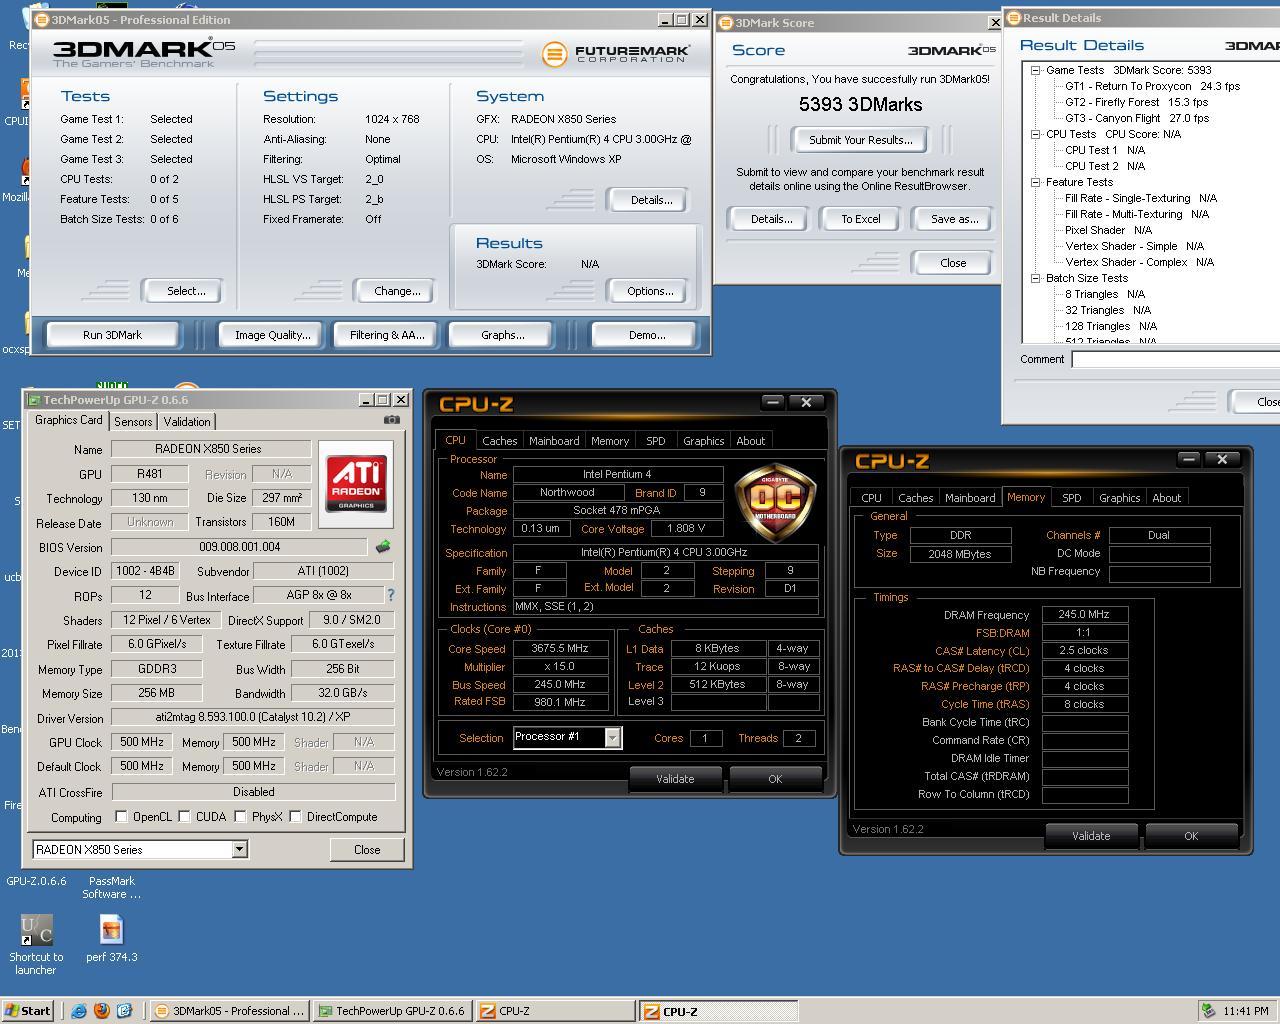Open the 'perf 374.3' desktop file icon
The image size is (1280, 1024).
[111, 940]
